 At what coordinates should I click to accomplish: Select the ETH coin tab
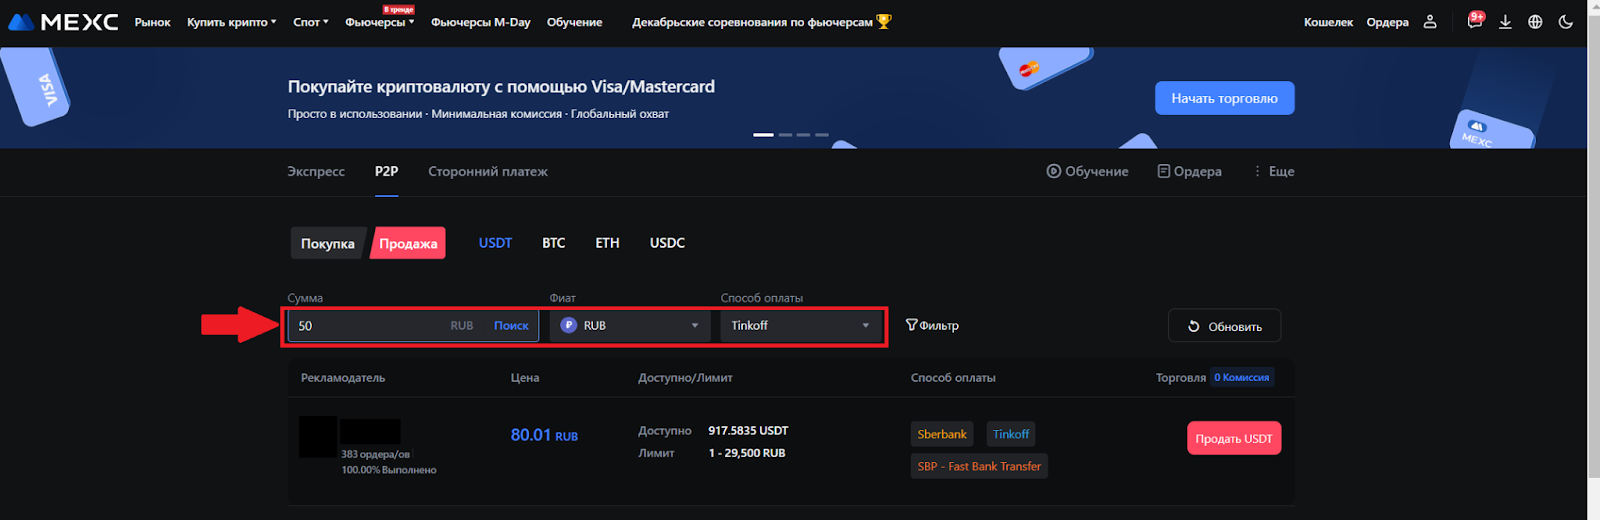(607, 243)
